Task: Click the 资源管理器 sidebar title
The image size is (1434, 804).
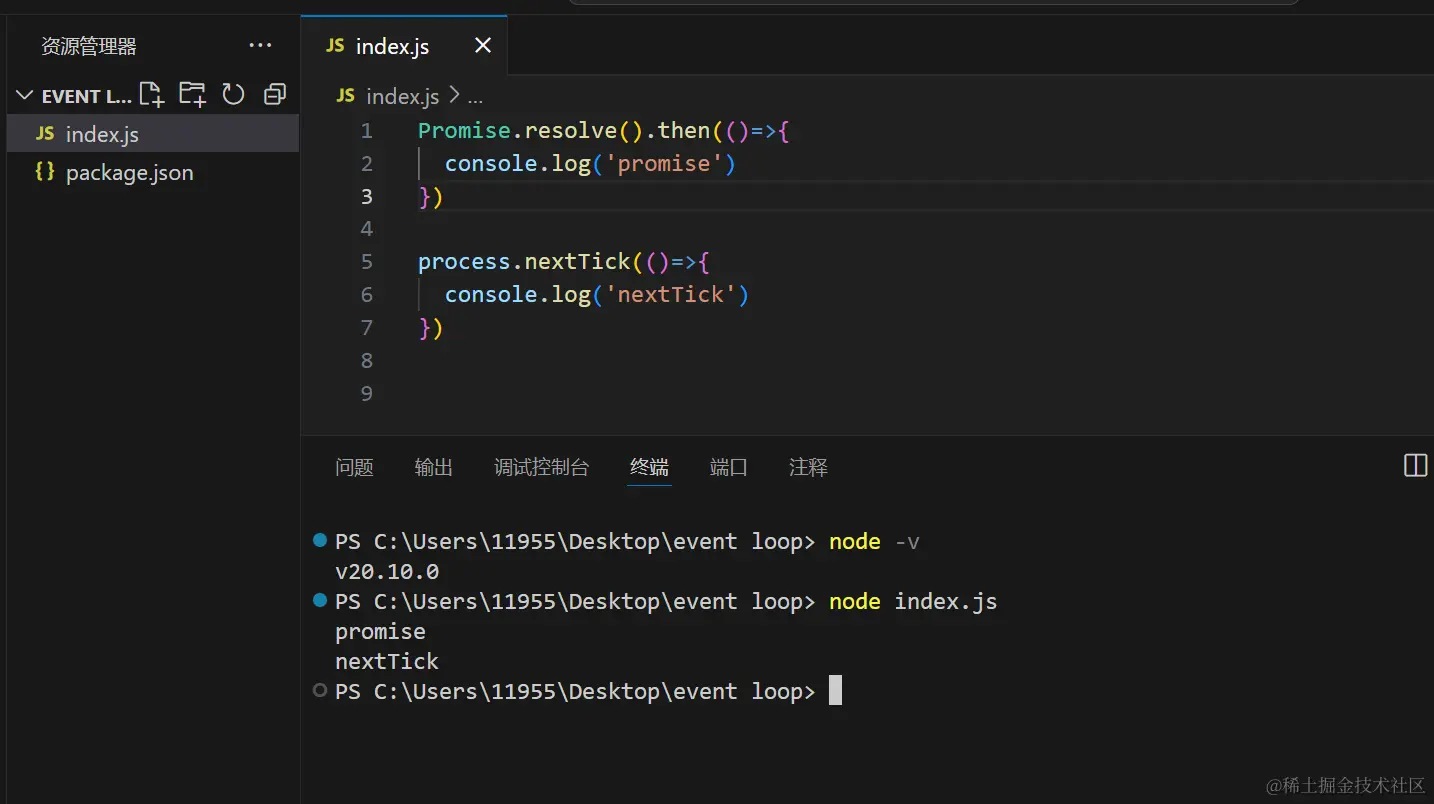Action: [x=88, y=46]
